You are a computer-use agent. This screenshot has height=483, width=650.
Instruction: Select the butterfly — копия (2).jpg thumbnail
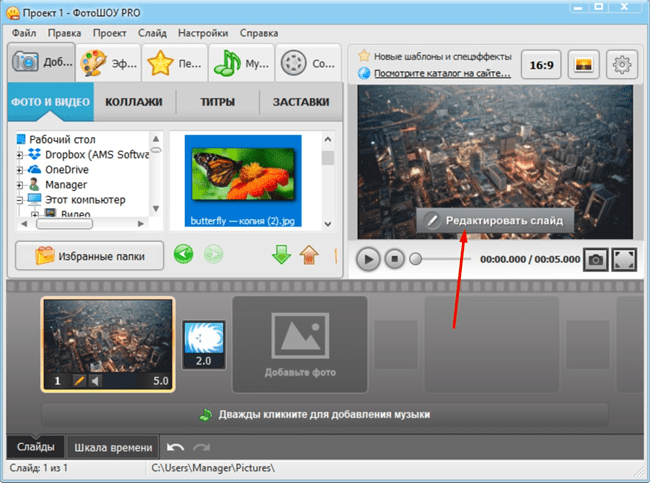(243, 181)
